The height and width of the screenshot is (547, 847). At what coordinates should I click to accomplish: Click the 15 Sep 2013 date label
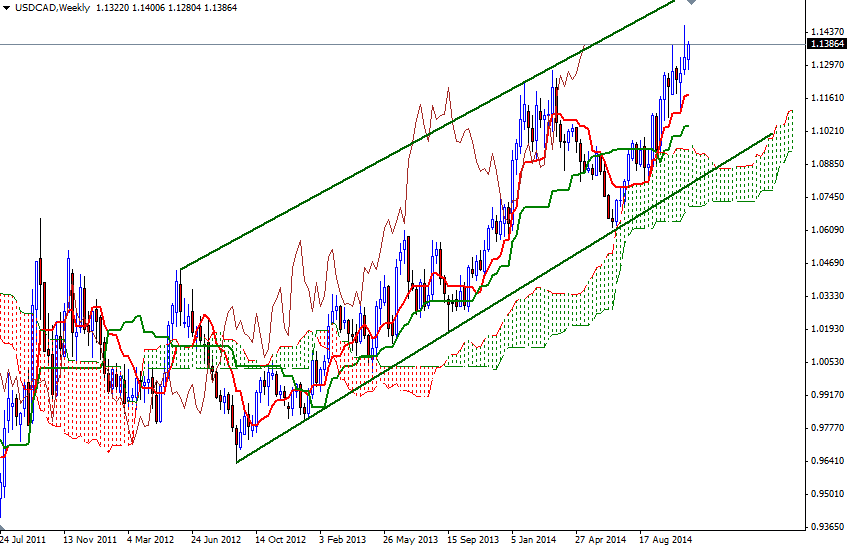point(473,539)
